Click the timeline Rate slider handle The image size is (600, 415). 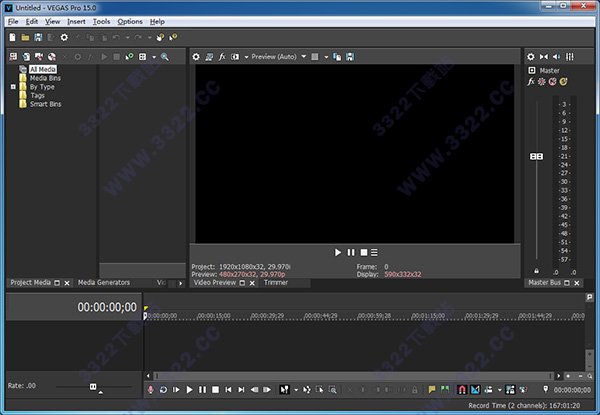click(x=93, y=386)
